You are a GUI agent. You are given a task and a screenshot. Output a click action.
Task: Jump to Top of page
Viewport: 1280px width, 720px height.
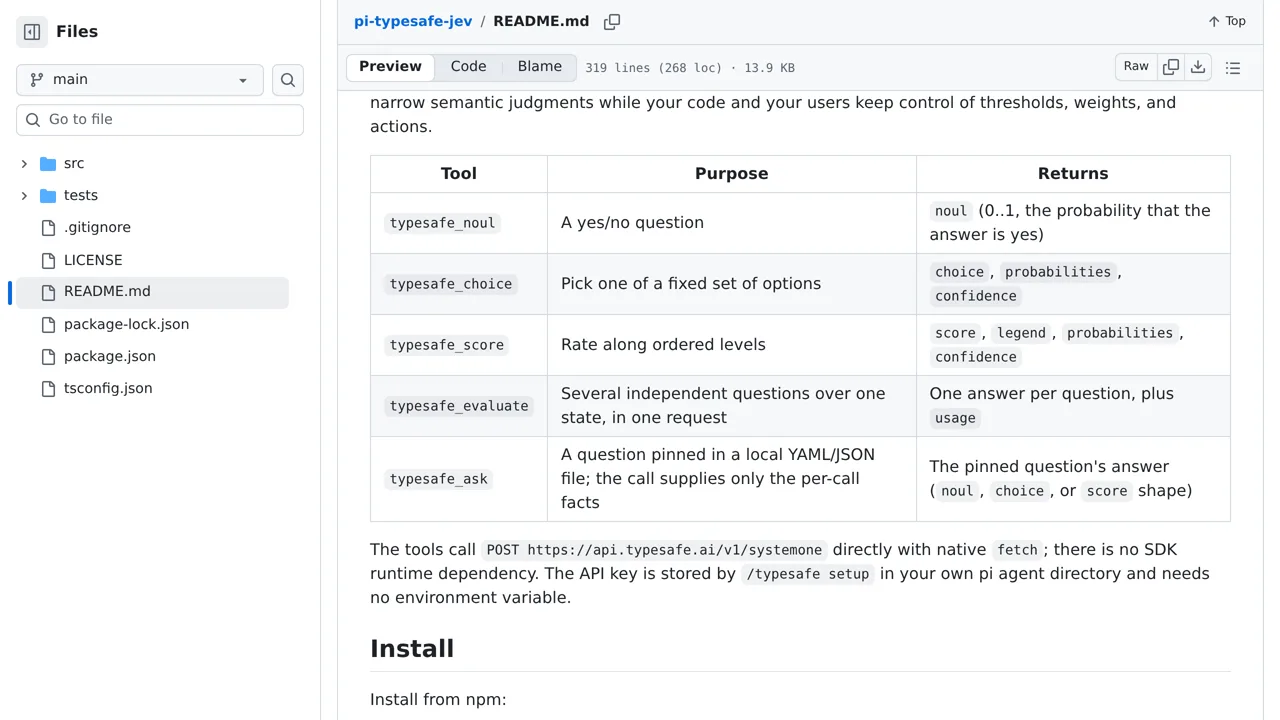pos(1227,21)
